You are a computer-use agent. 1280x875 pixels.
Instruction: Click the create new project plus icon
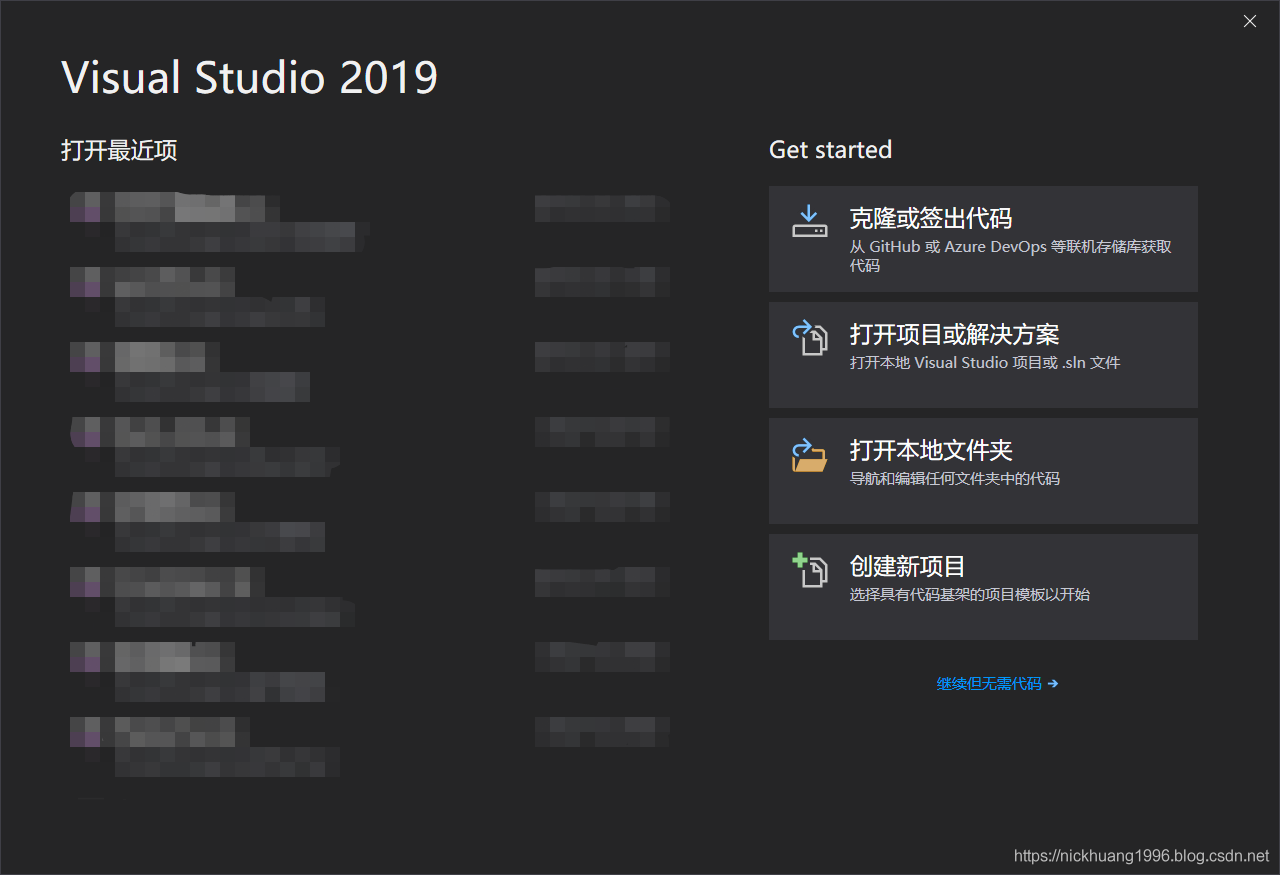(x=810, y=570)
